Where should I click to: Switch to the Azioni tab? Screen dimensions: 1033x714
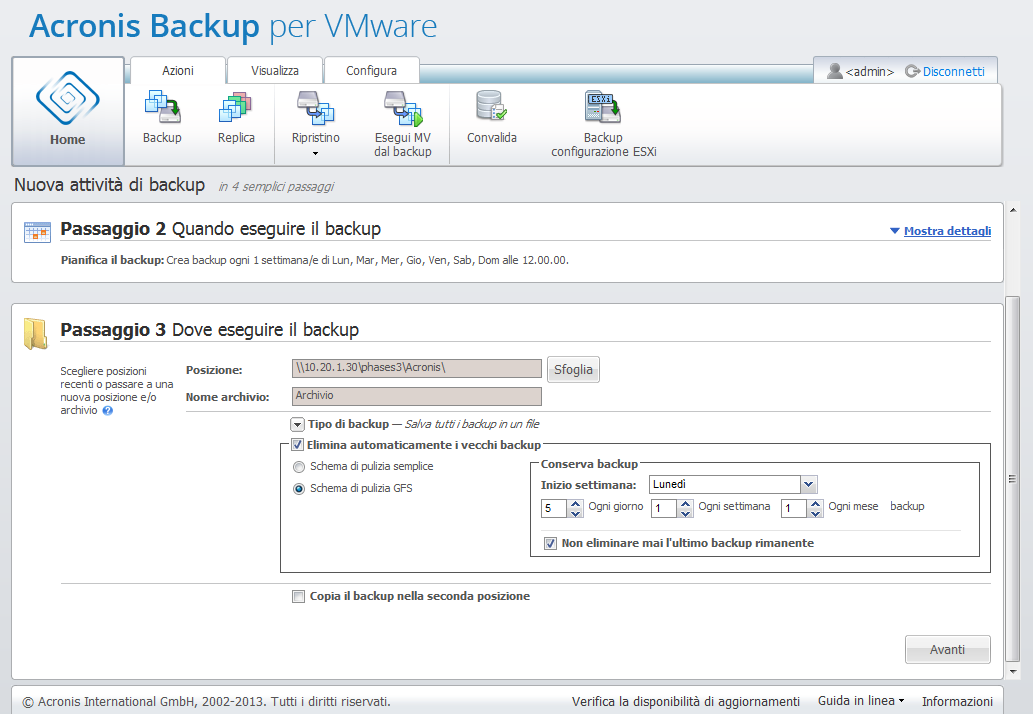(178, 70)
